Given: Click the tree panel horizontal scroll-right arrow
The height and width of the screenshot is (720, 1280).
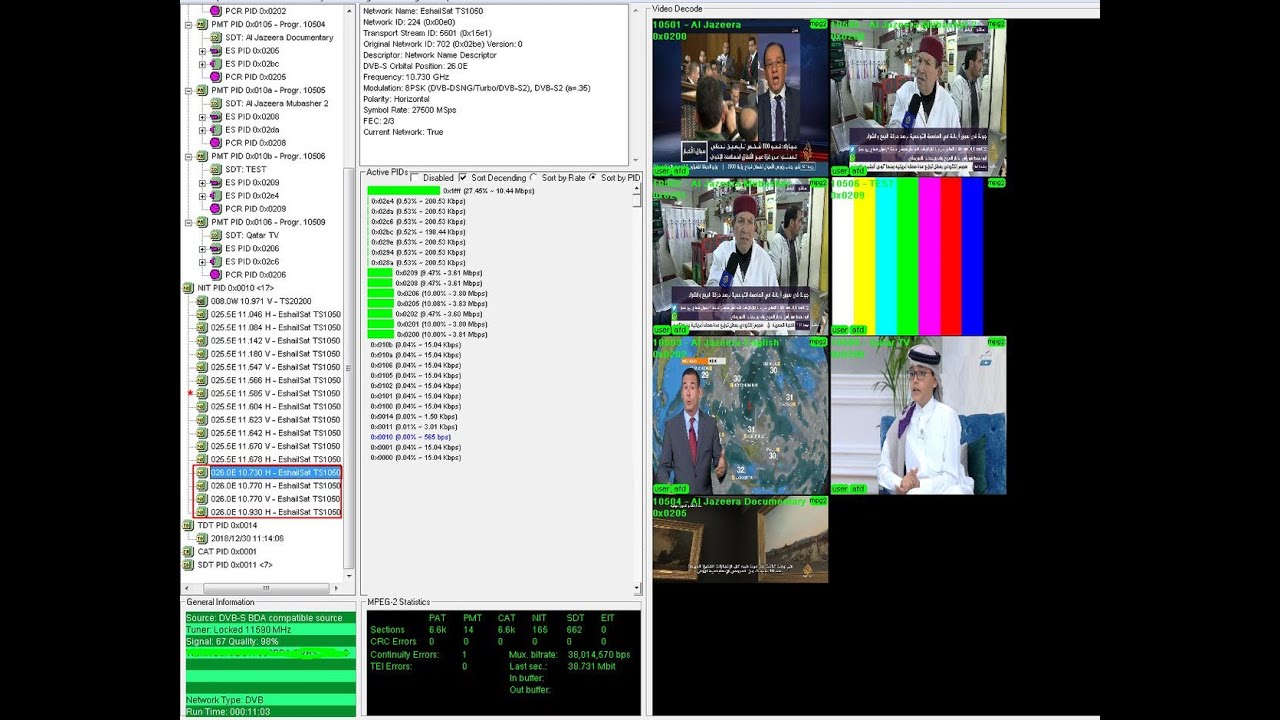Looking at the screenshot, I should pyautogui.click(x=335, y=588).
